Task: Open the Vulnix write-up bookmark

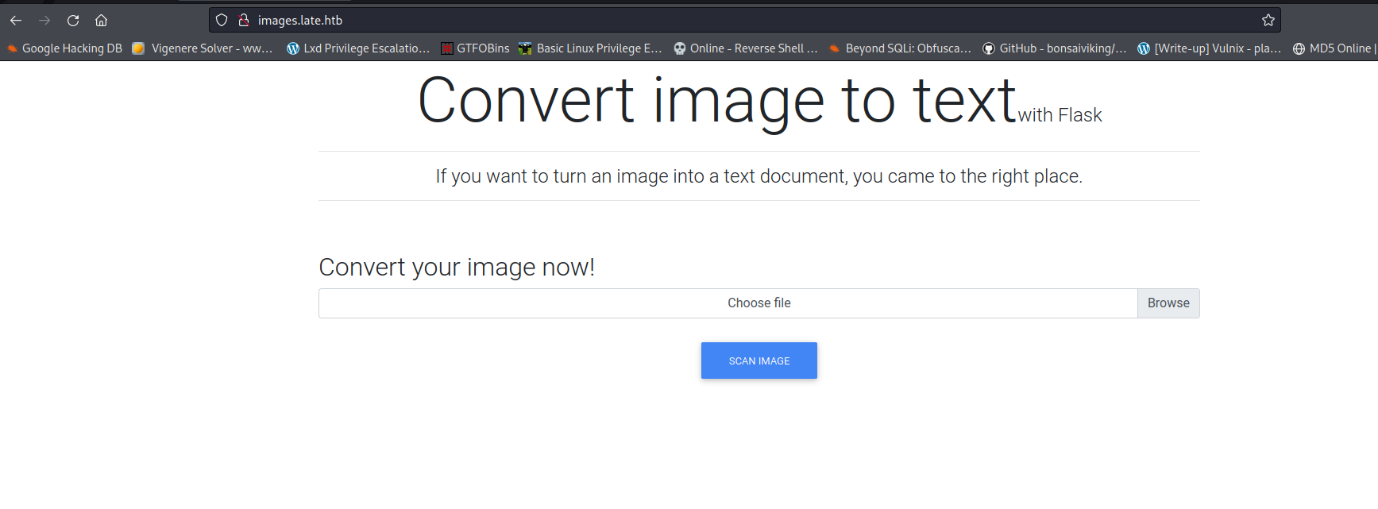Action: click(x=1210, y=48)
